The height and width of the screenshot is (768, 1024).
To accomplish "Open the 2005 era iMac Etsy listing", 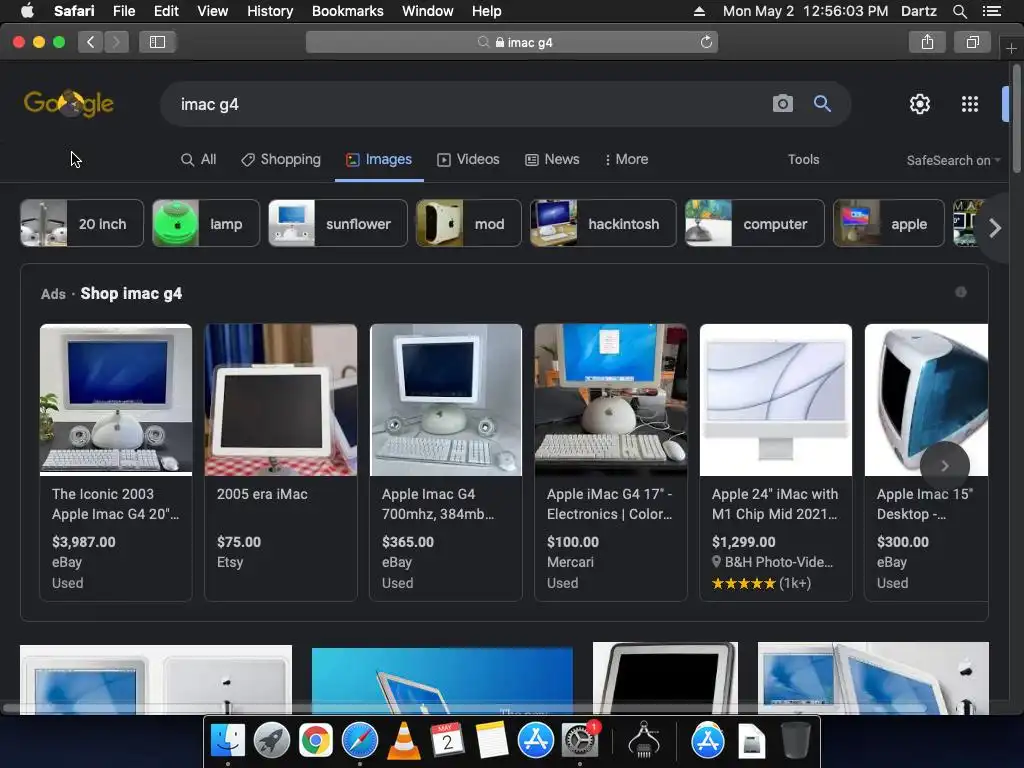I will 281,462.
